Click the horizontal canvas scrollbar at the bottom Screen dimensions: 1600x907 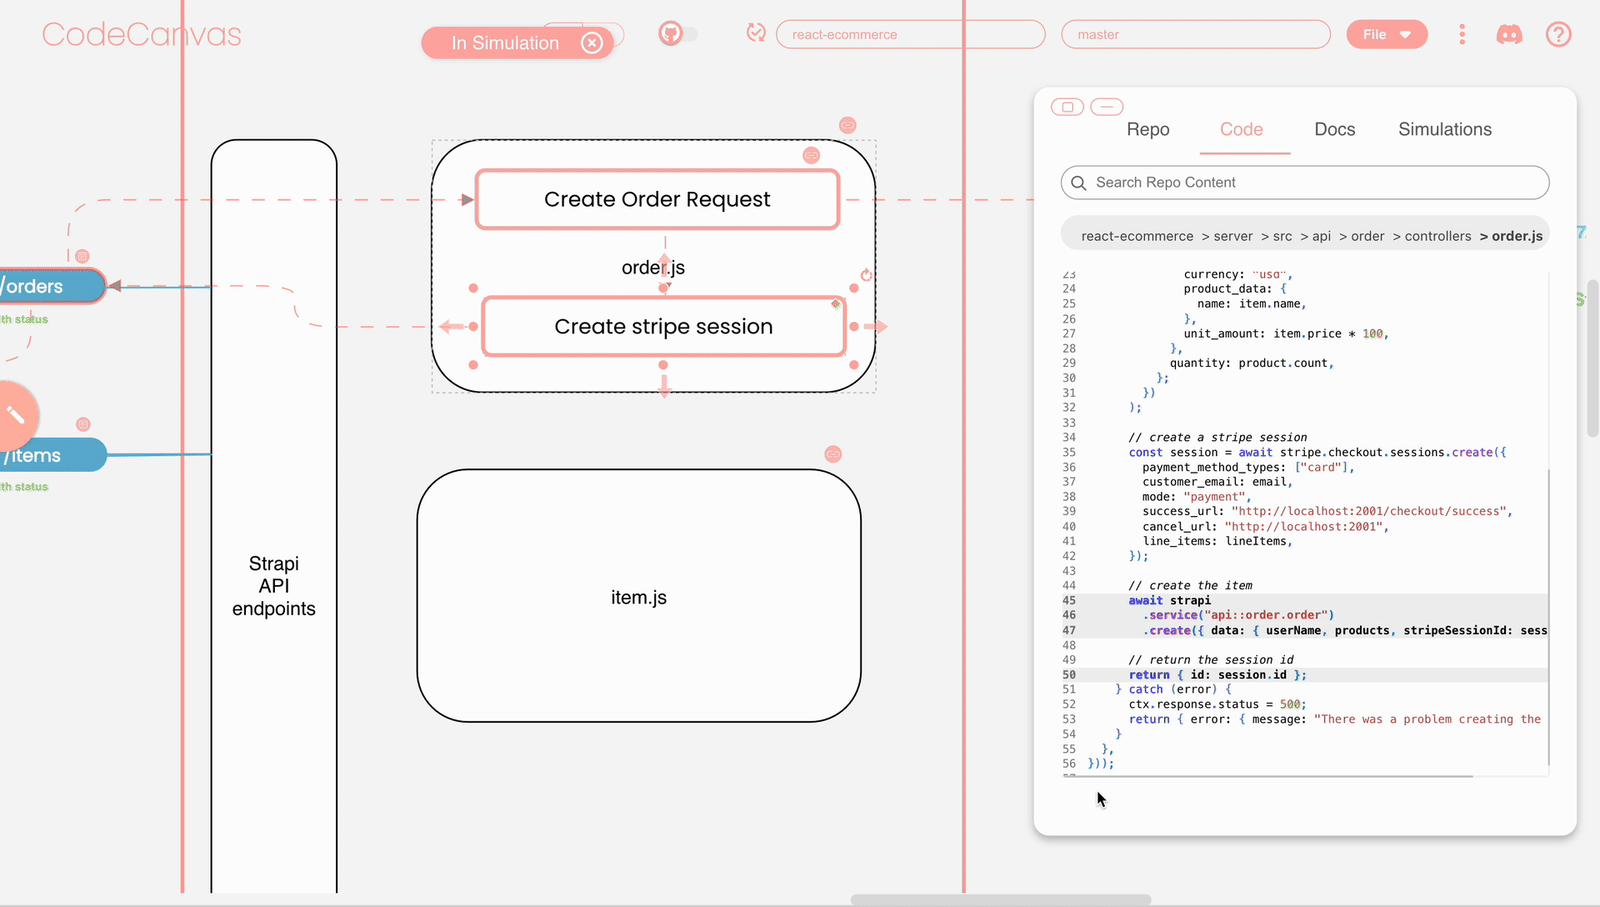pos(1000,898)
